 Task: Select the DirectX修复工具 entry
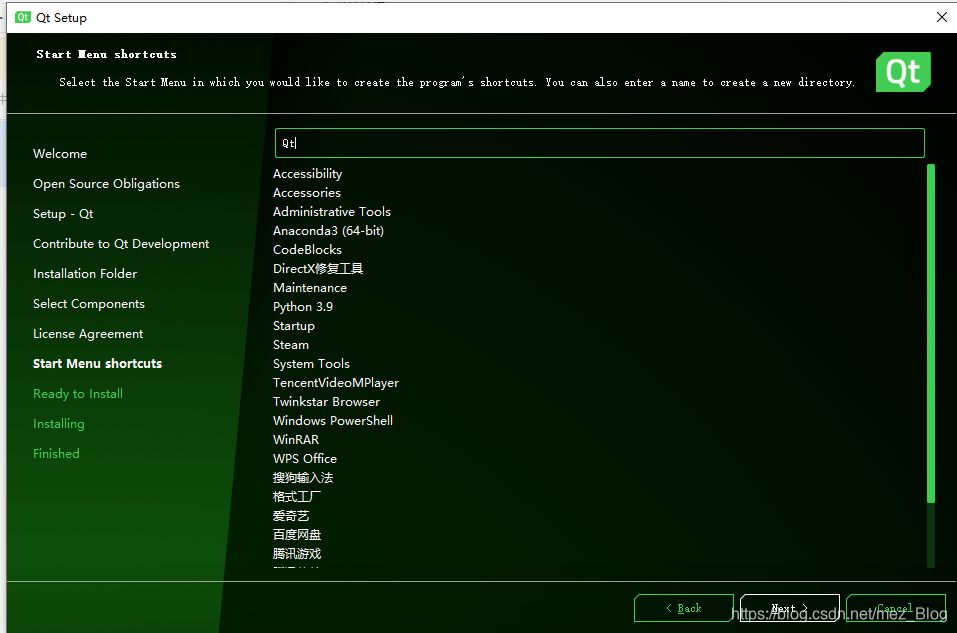318,269
